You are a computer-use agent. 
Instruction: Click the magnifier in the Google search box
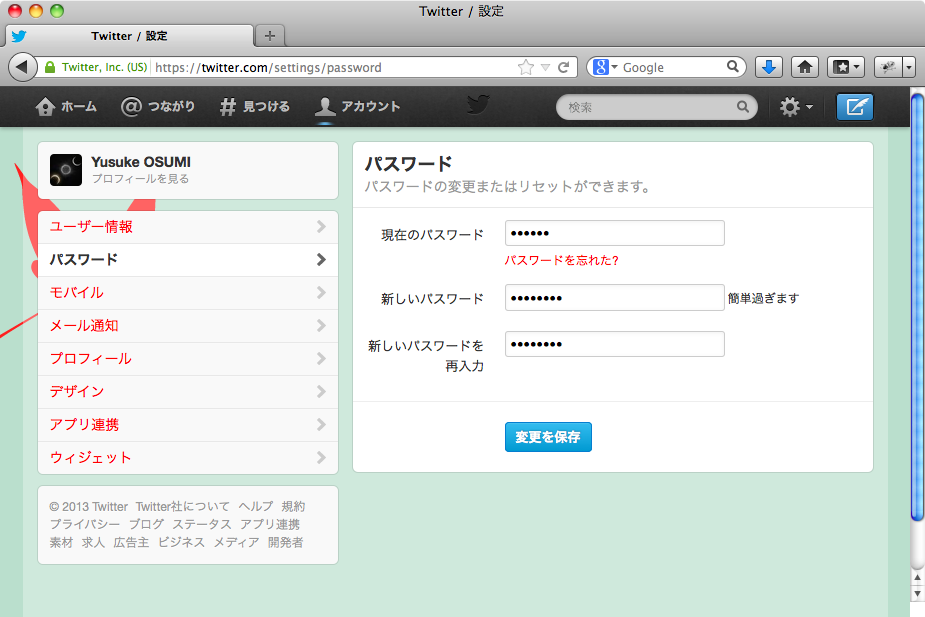(733, 67)
